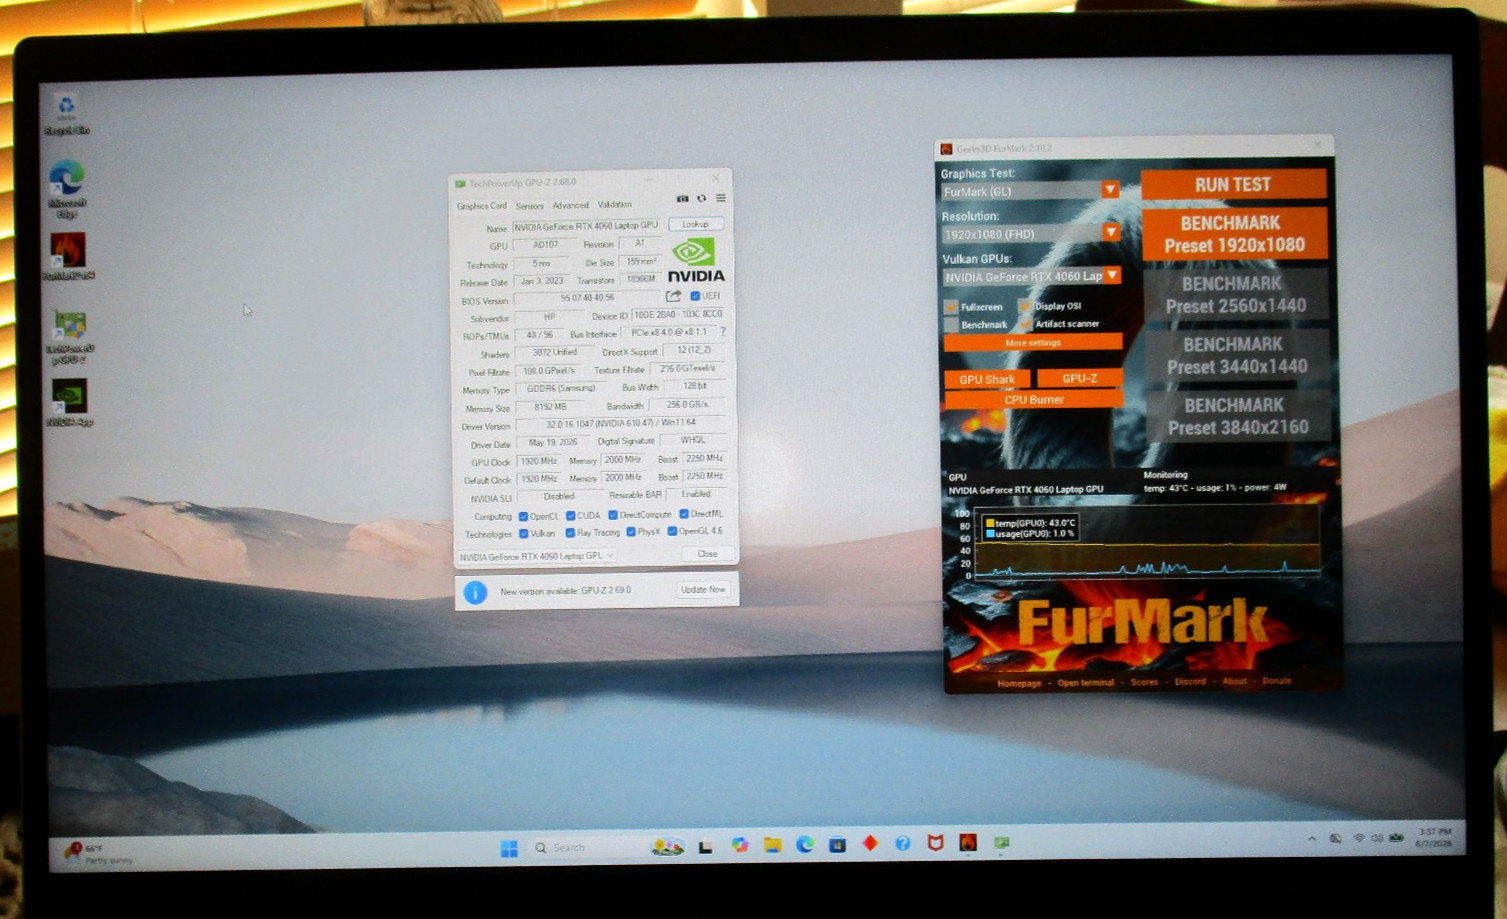Toggle the DirectML checkbox
Viewport: 1507px width, 919px height.
684,514
